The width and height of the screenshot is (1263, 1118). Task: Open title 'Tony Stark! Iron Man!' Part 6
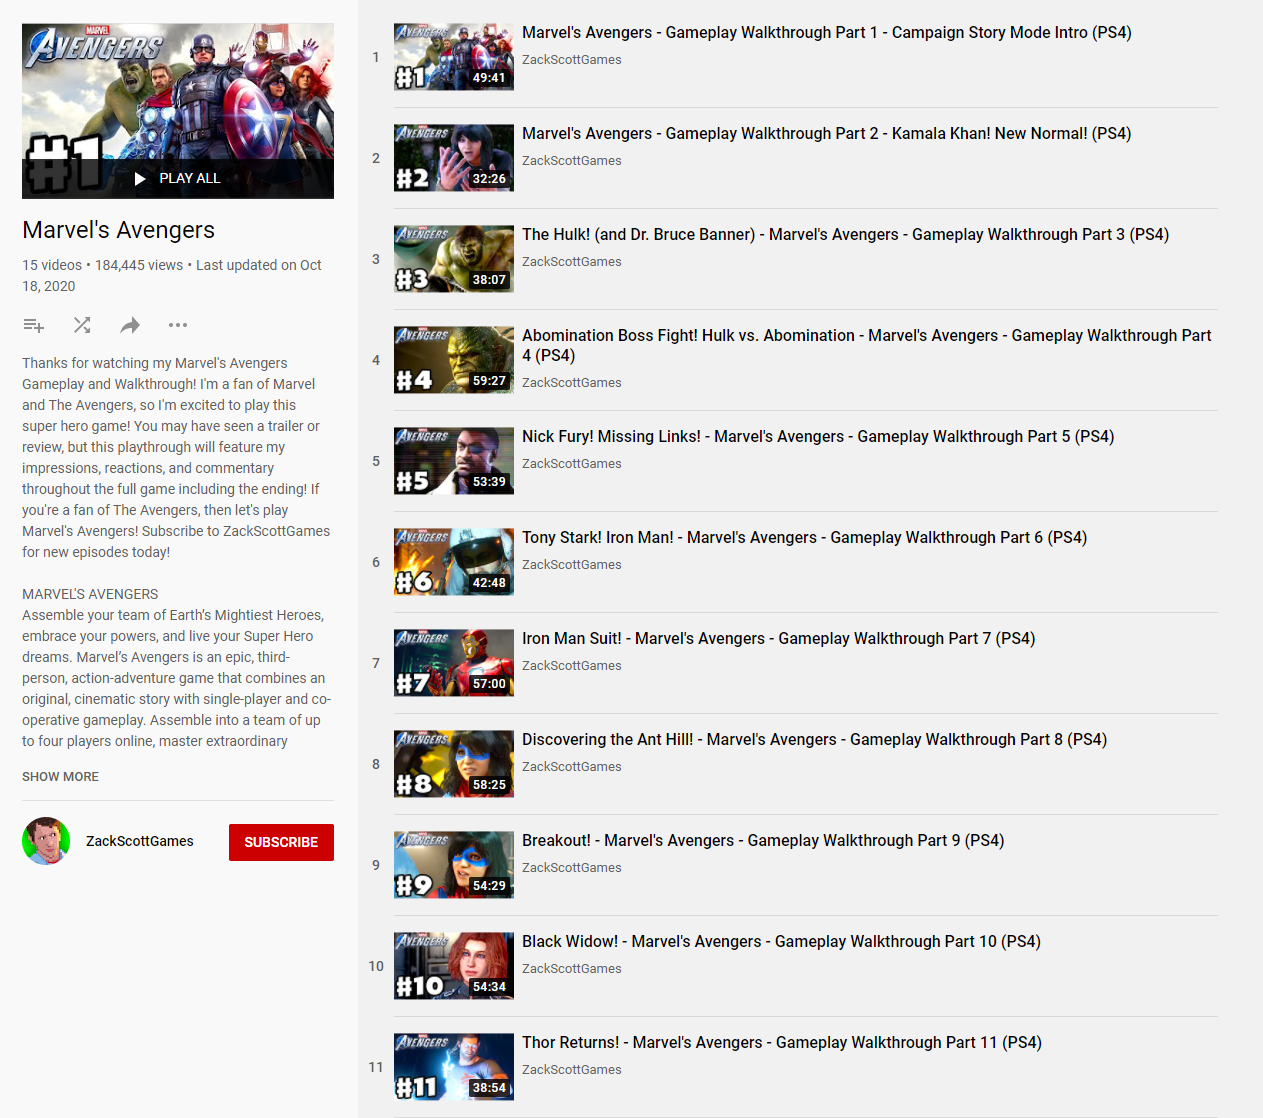pyautogui.click(x=804, y=538)
